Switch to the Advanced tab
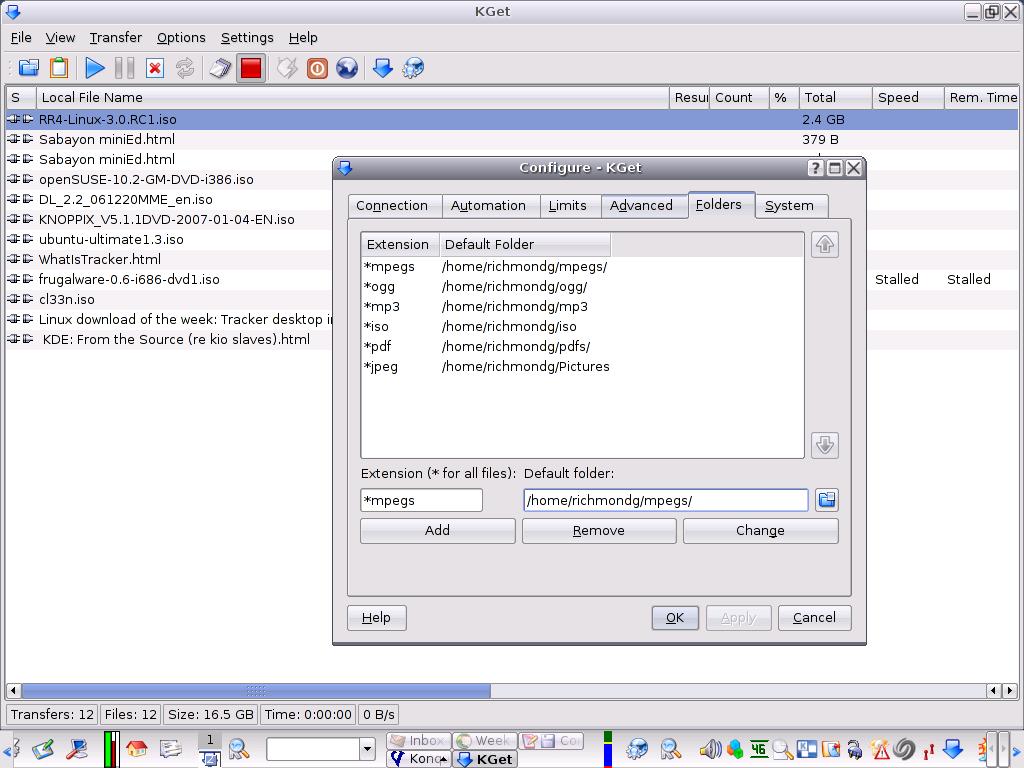Screen dimensions: 1024x768 [644, 206]
